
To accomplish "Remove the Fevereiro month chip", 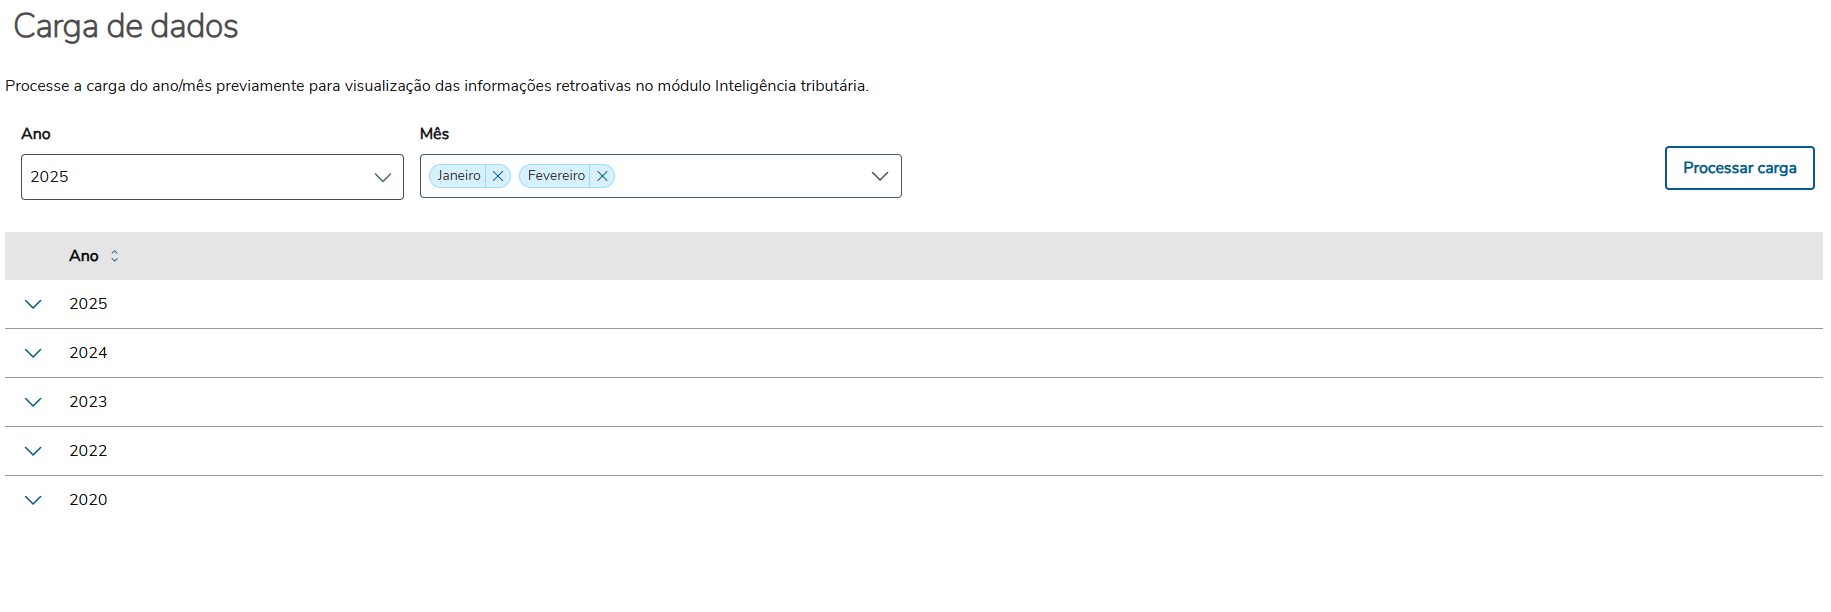I will 602,176.
